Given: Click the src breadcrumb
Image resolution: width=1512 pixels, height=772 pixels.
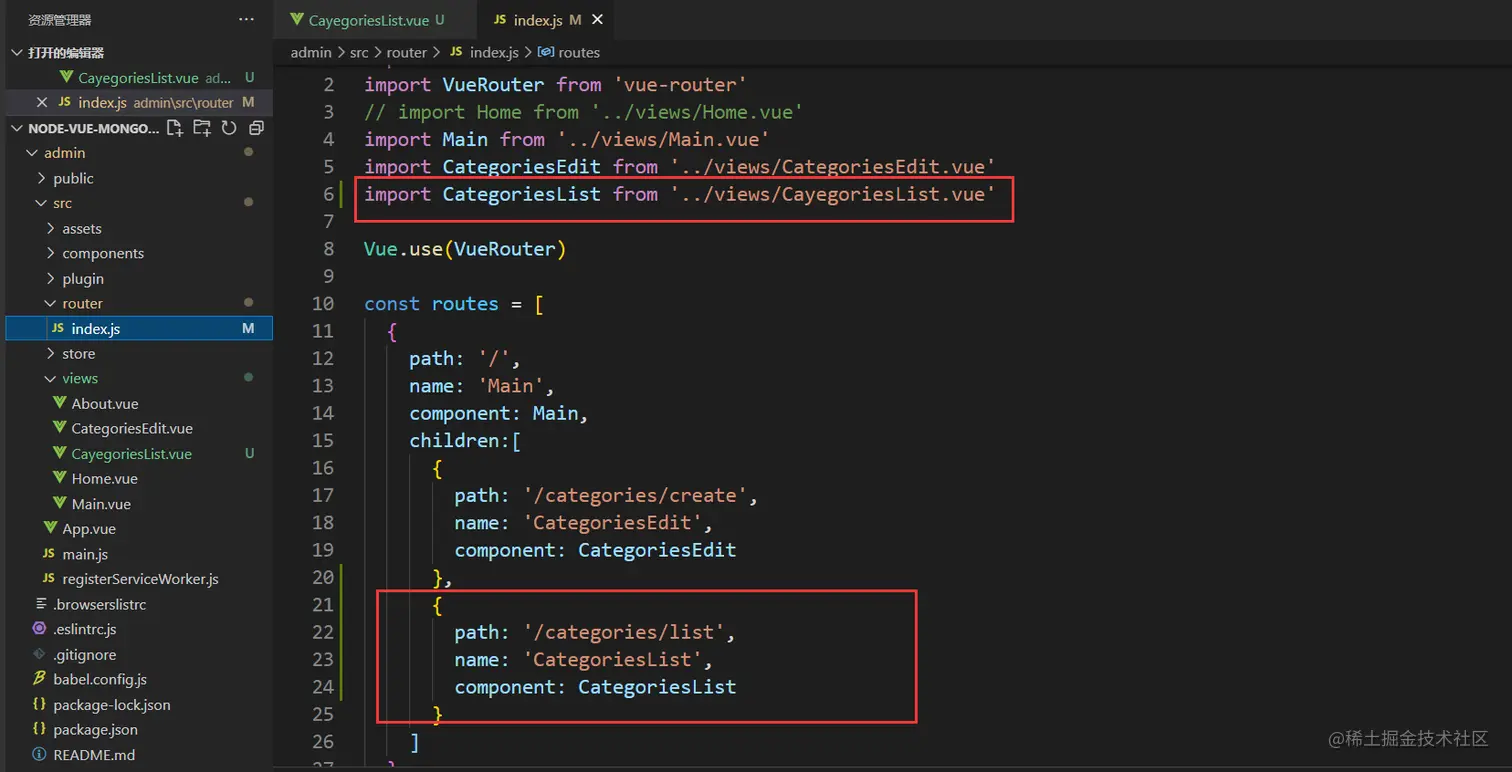Looking at the screenshot, I should [359, 52].
